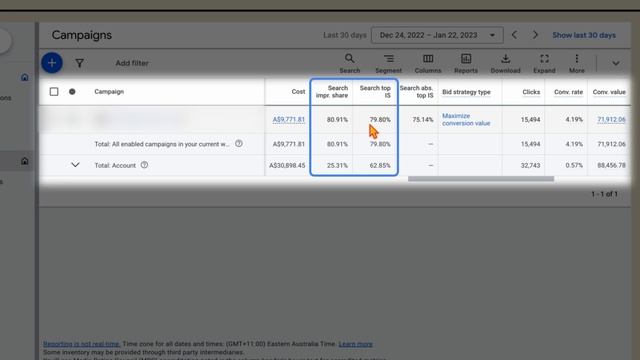The image size is (640, 360).
Task: Sort by Search abs. top IS header
Action: (416, 92)
